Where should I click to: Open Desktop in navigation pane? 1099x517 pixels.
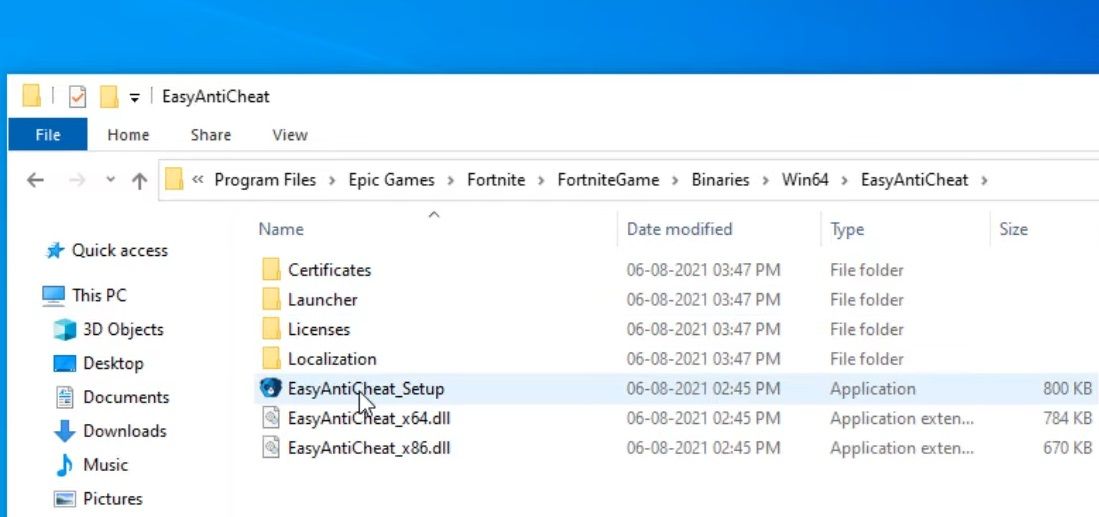[114, 364]
